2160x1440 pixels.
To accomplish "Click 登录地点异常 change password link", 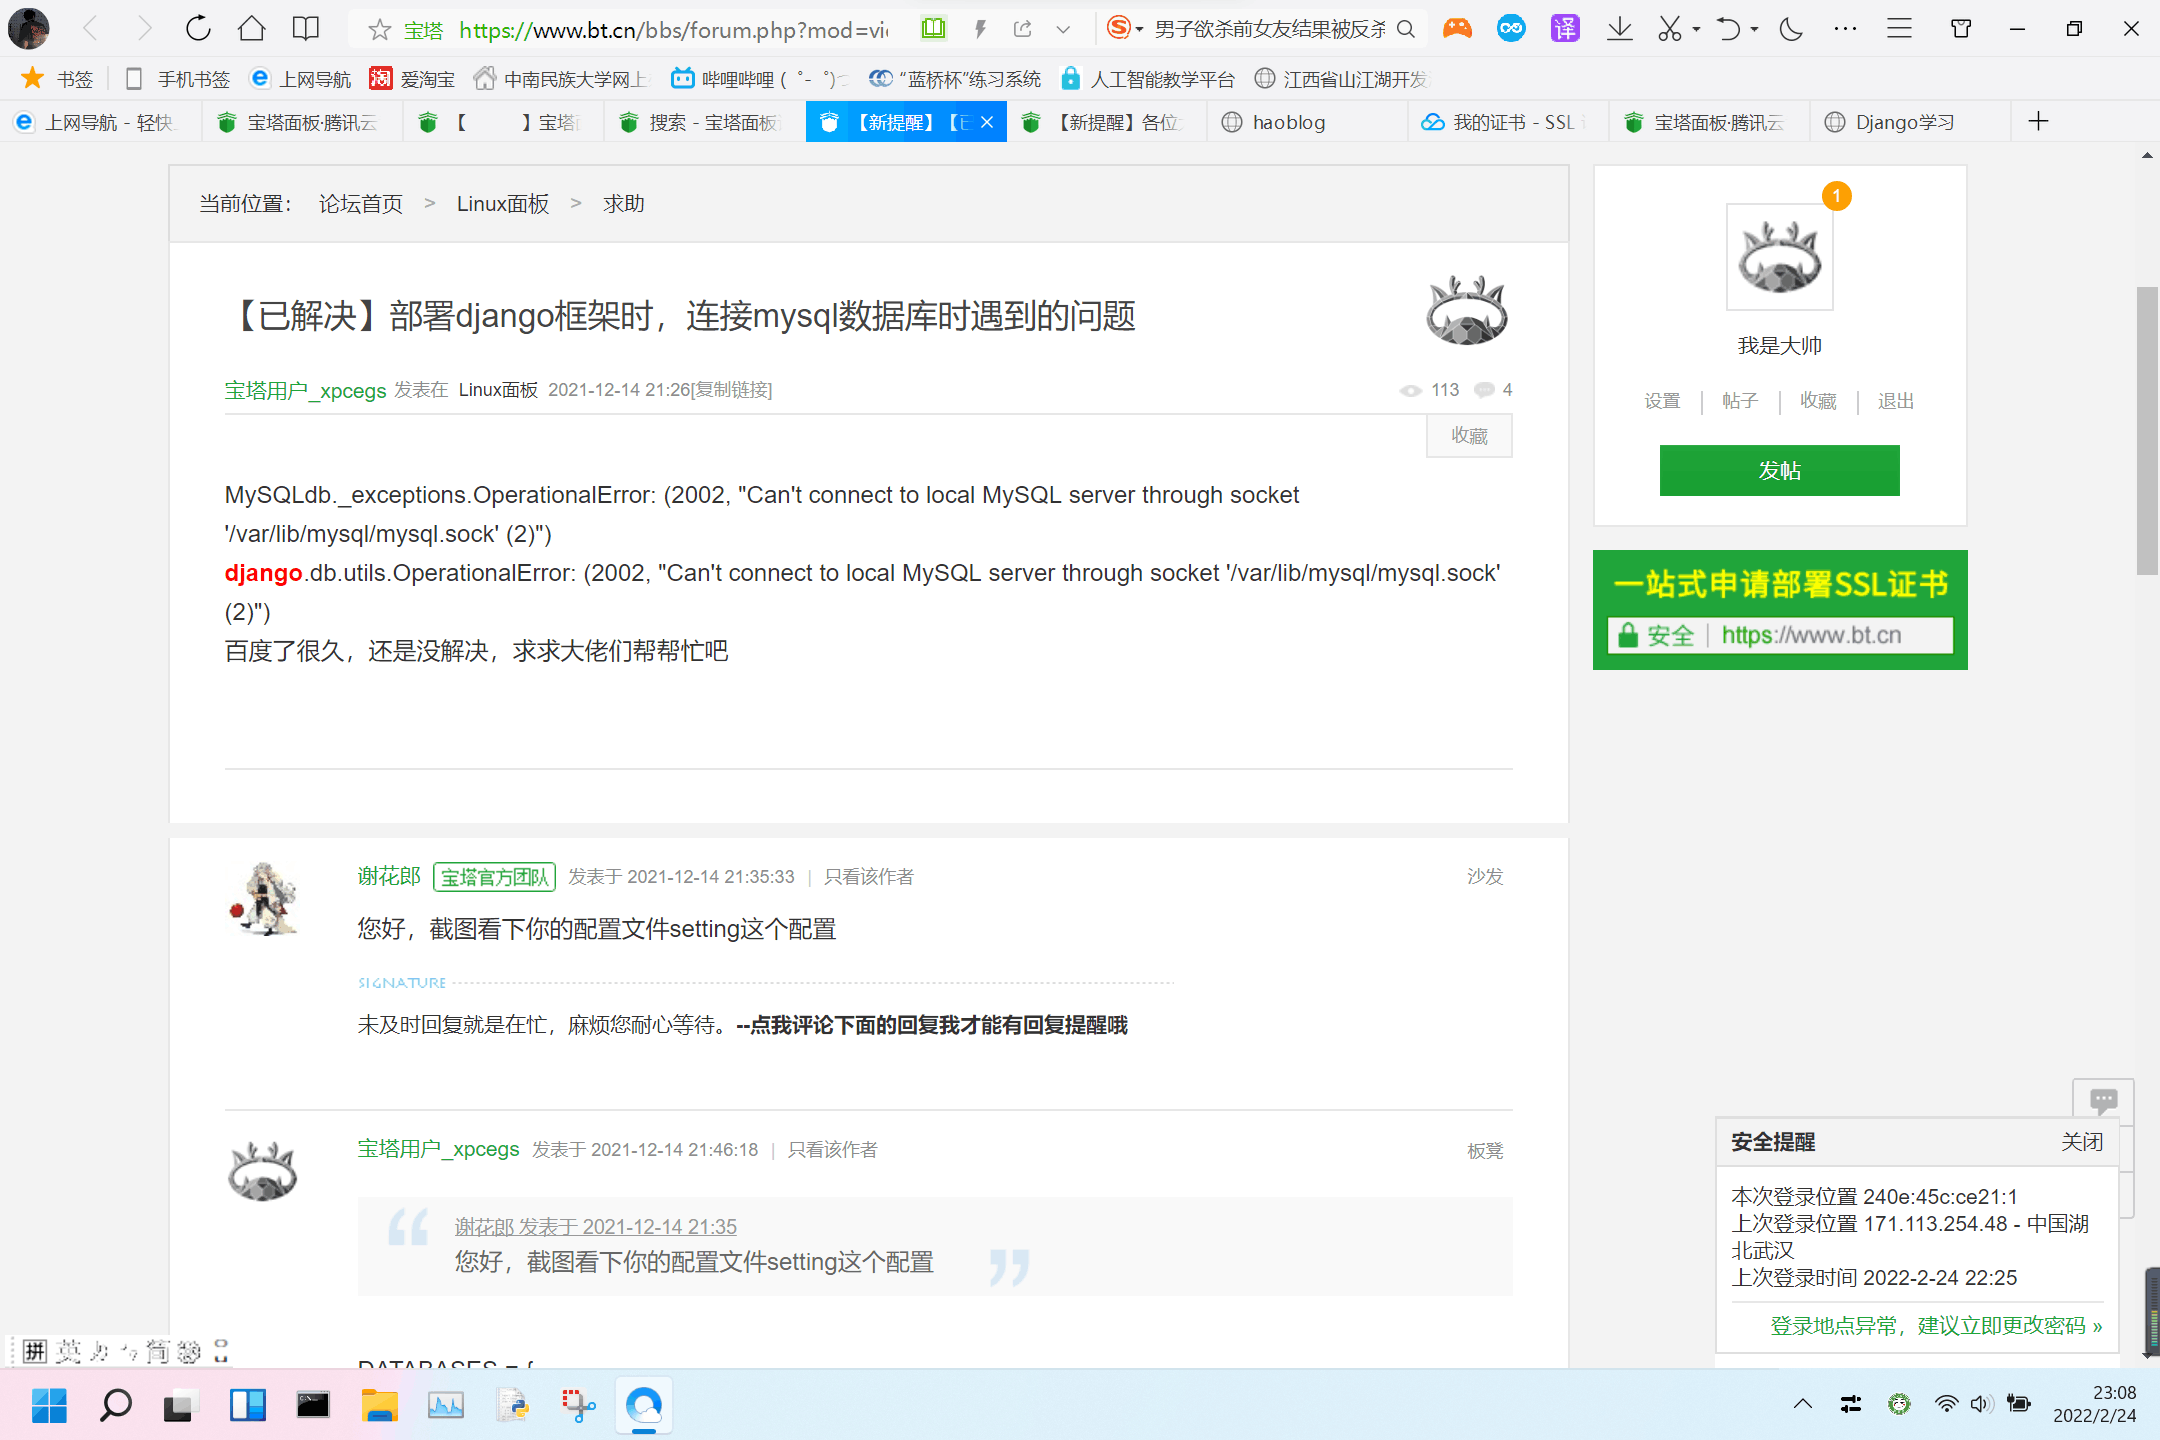I will pyautogui.click(x=1936, y=1326).
